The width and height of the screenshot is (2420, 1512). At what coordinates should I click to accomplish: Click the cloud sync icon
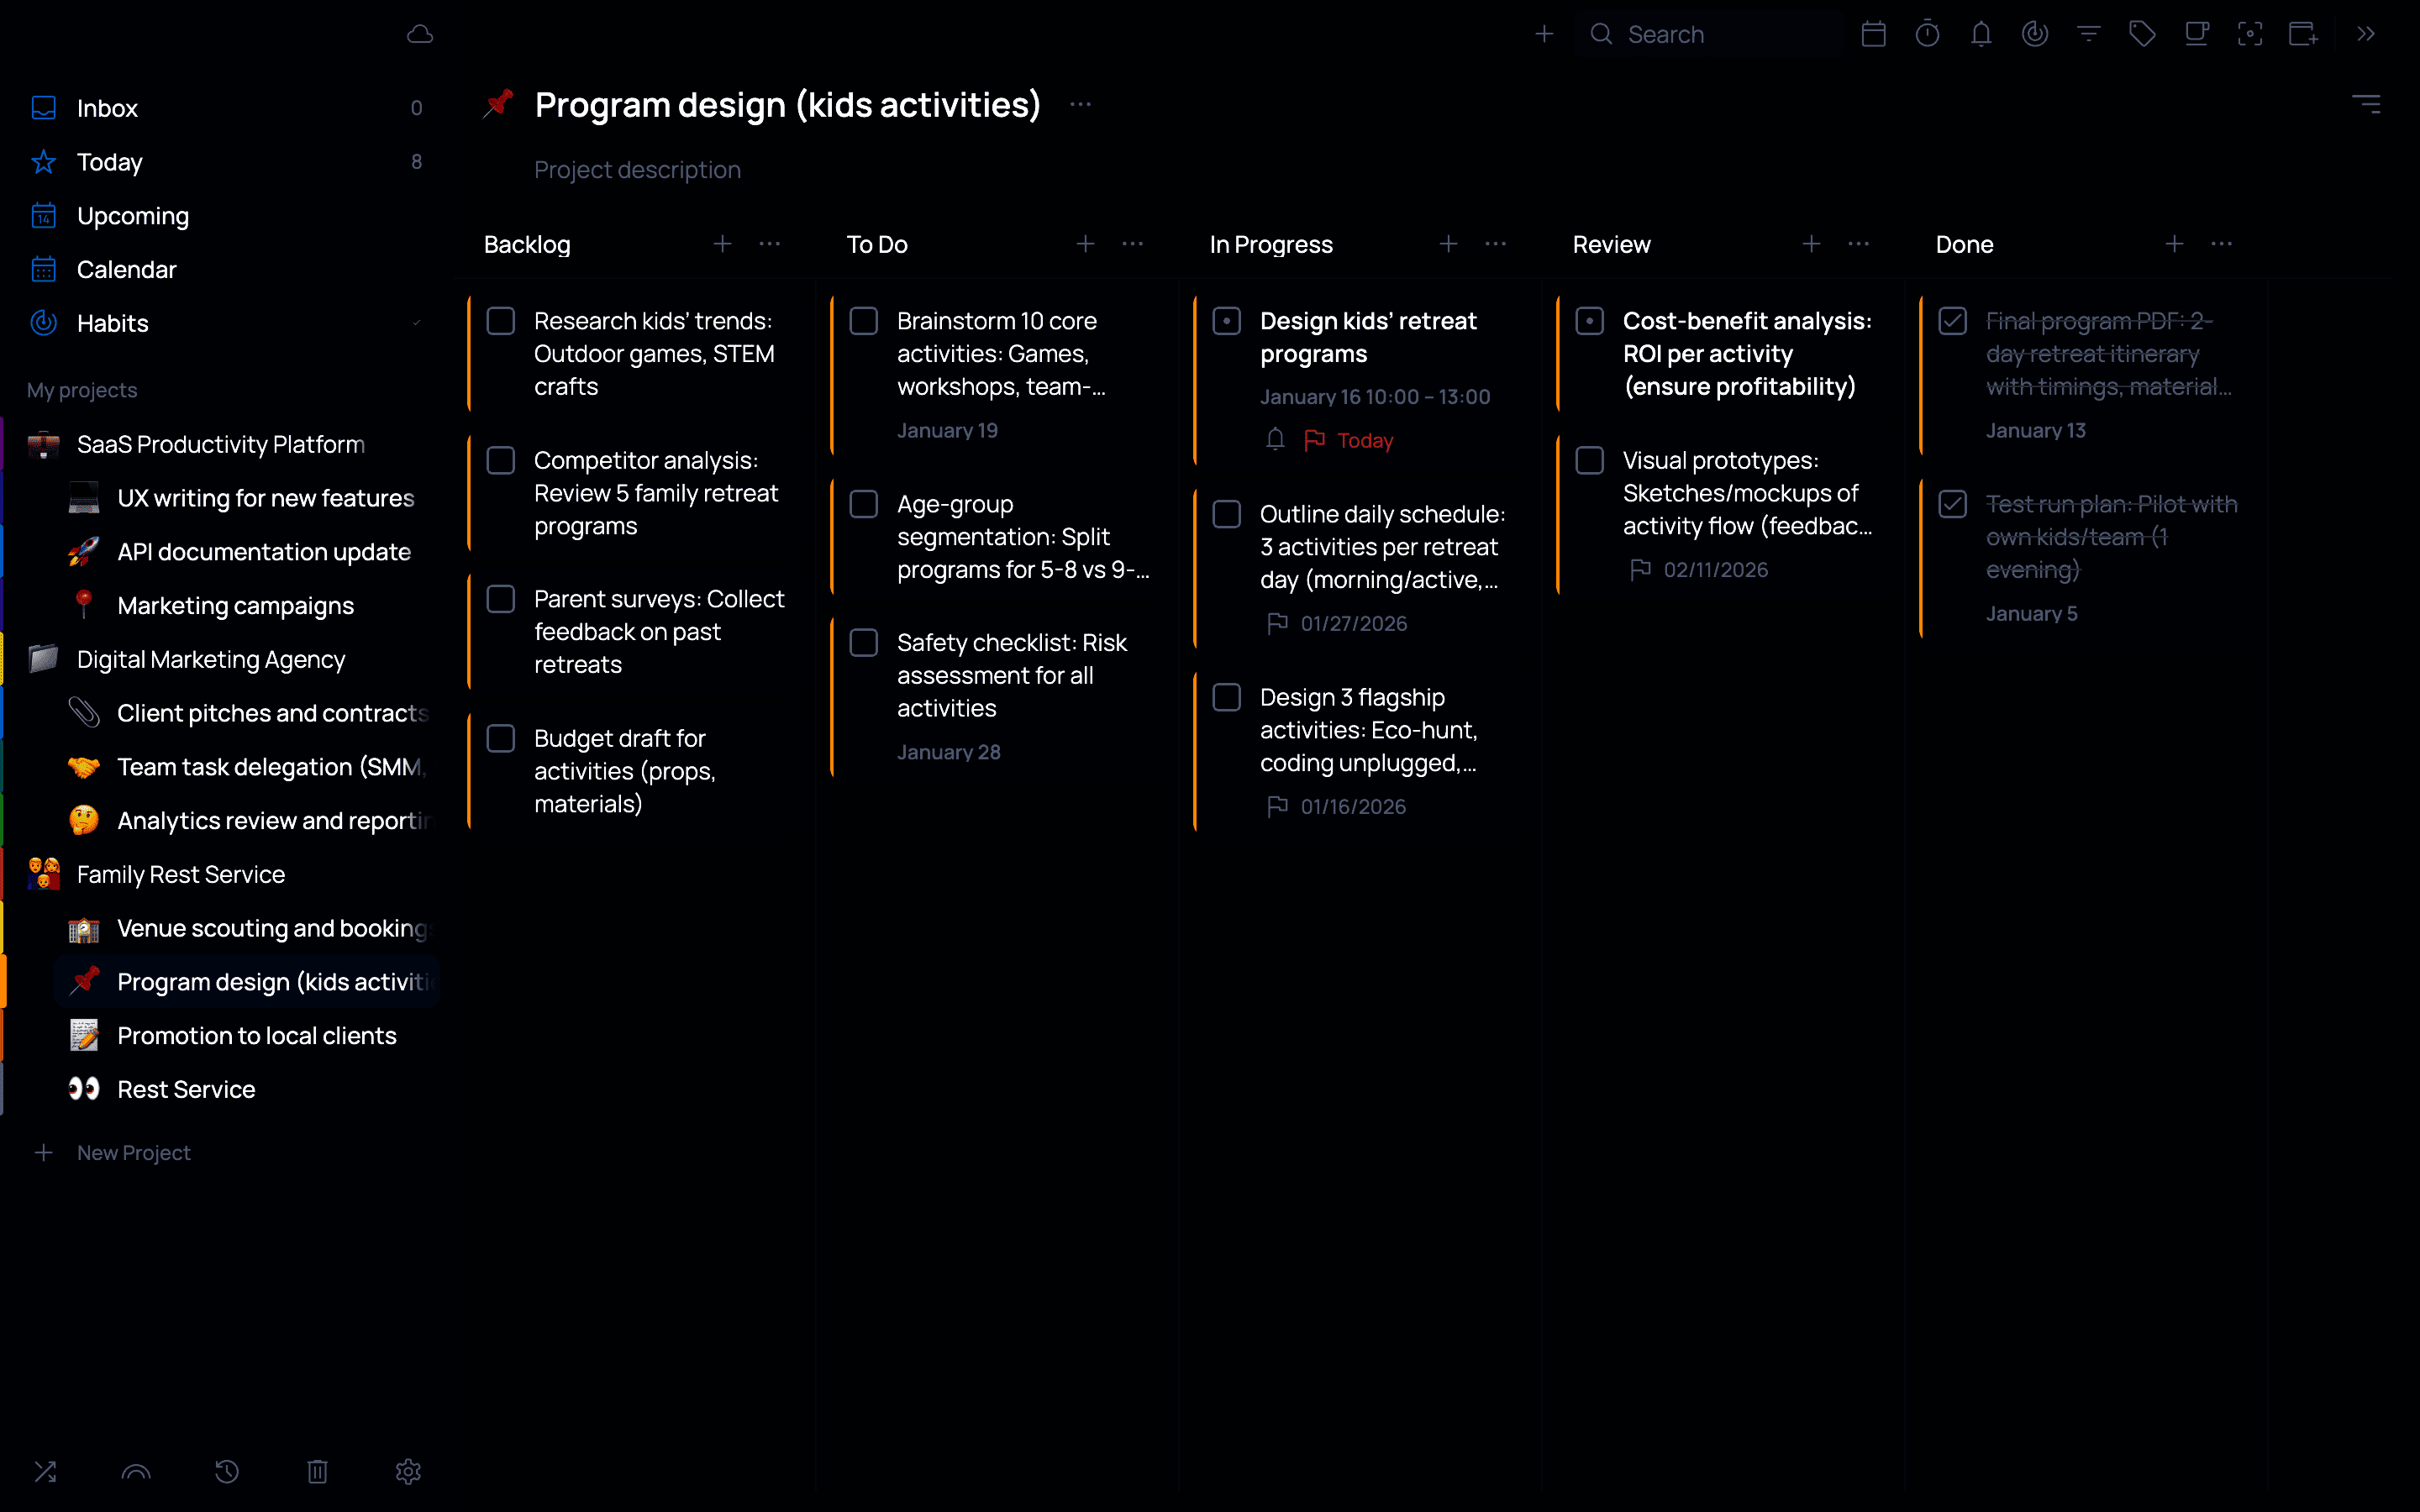420,35
